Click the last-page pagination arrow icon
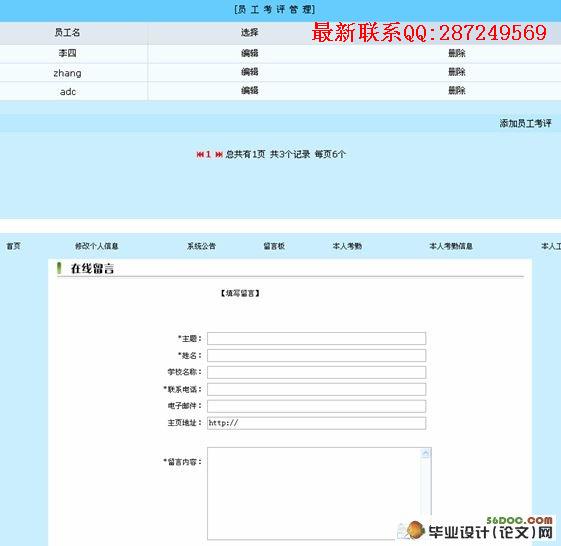The height and width of the screenshot is (546, 561). point(219,155)
